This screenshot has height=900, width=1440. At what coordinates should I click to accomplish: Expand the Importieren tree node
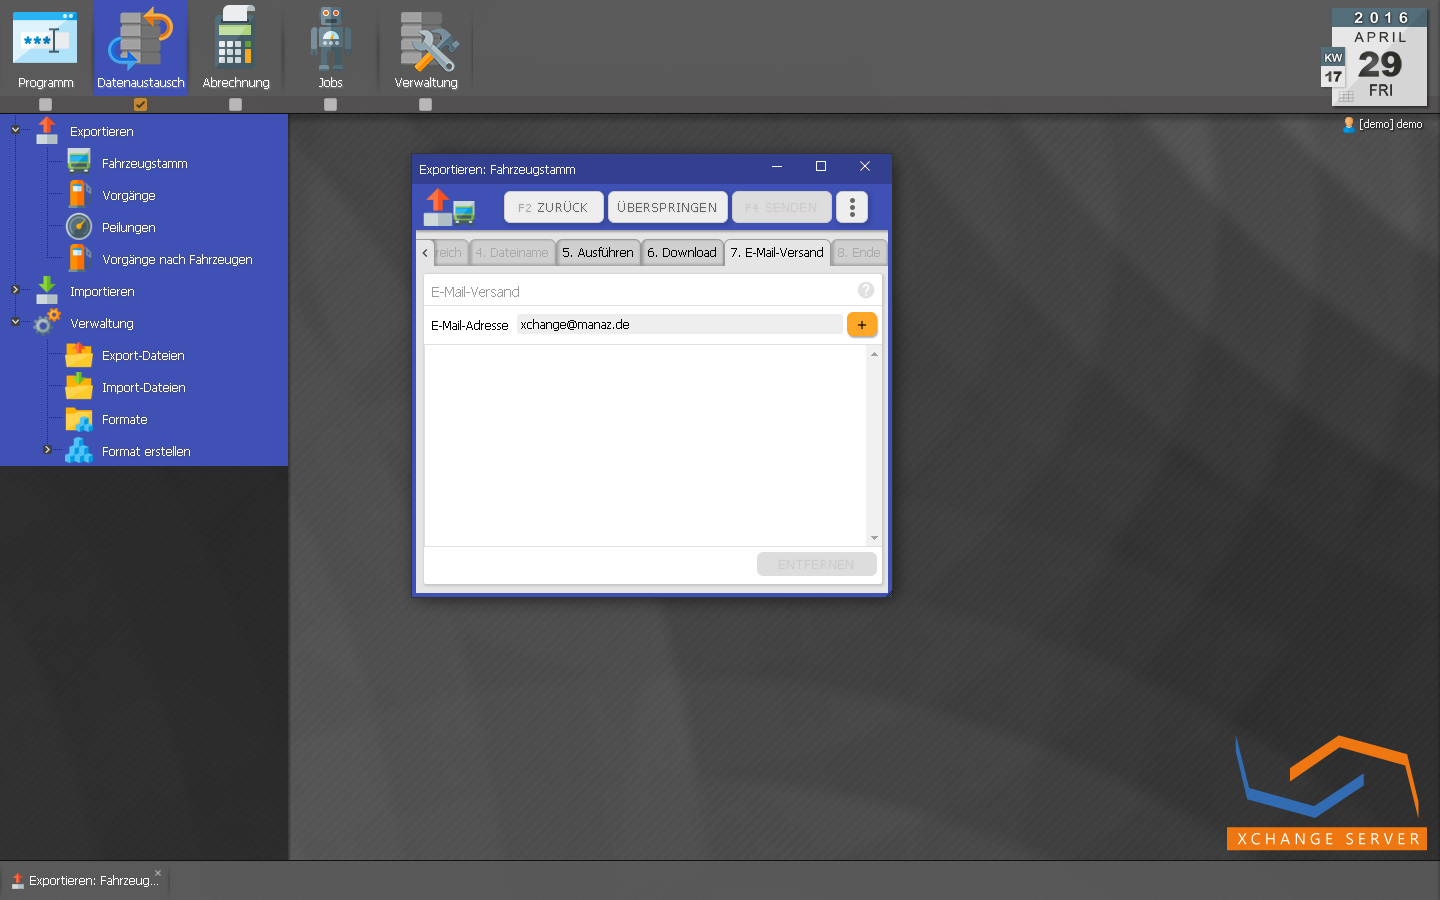(x=15, y=290)
